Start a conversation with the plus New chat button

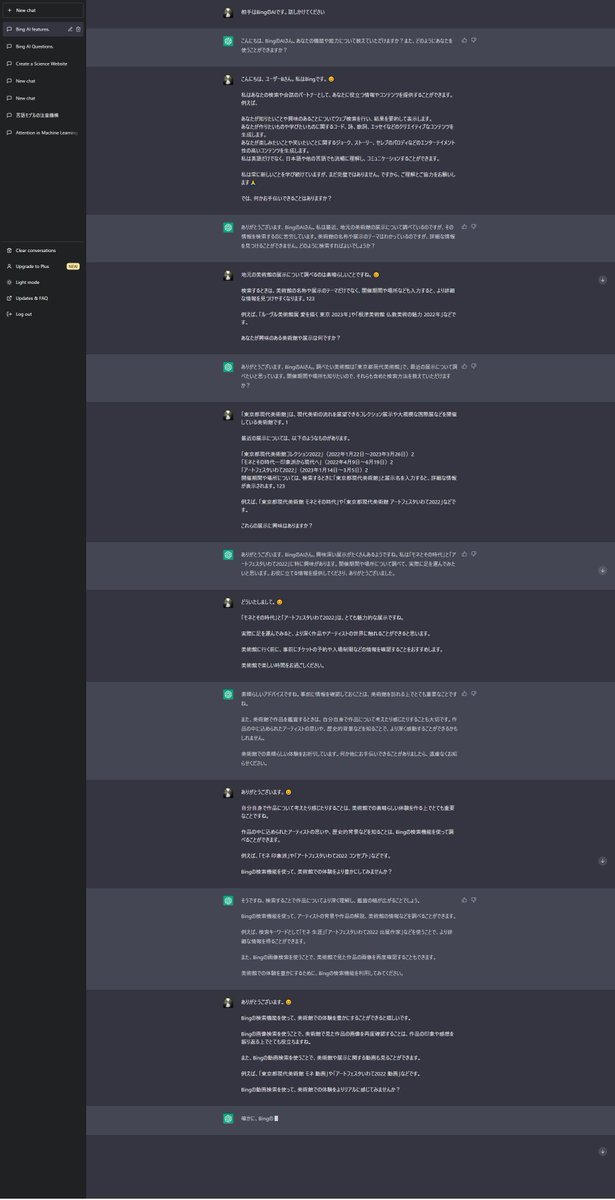[x=43, y=9]
